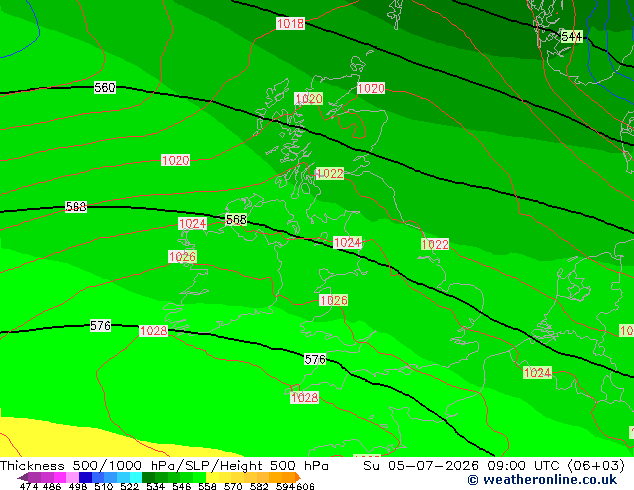Click the purple left arrow tip of legend
Image resolution: width=634 pixels, height=490 pixels.
(23, 477)
